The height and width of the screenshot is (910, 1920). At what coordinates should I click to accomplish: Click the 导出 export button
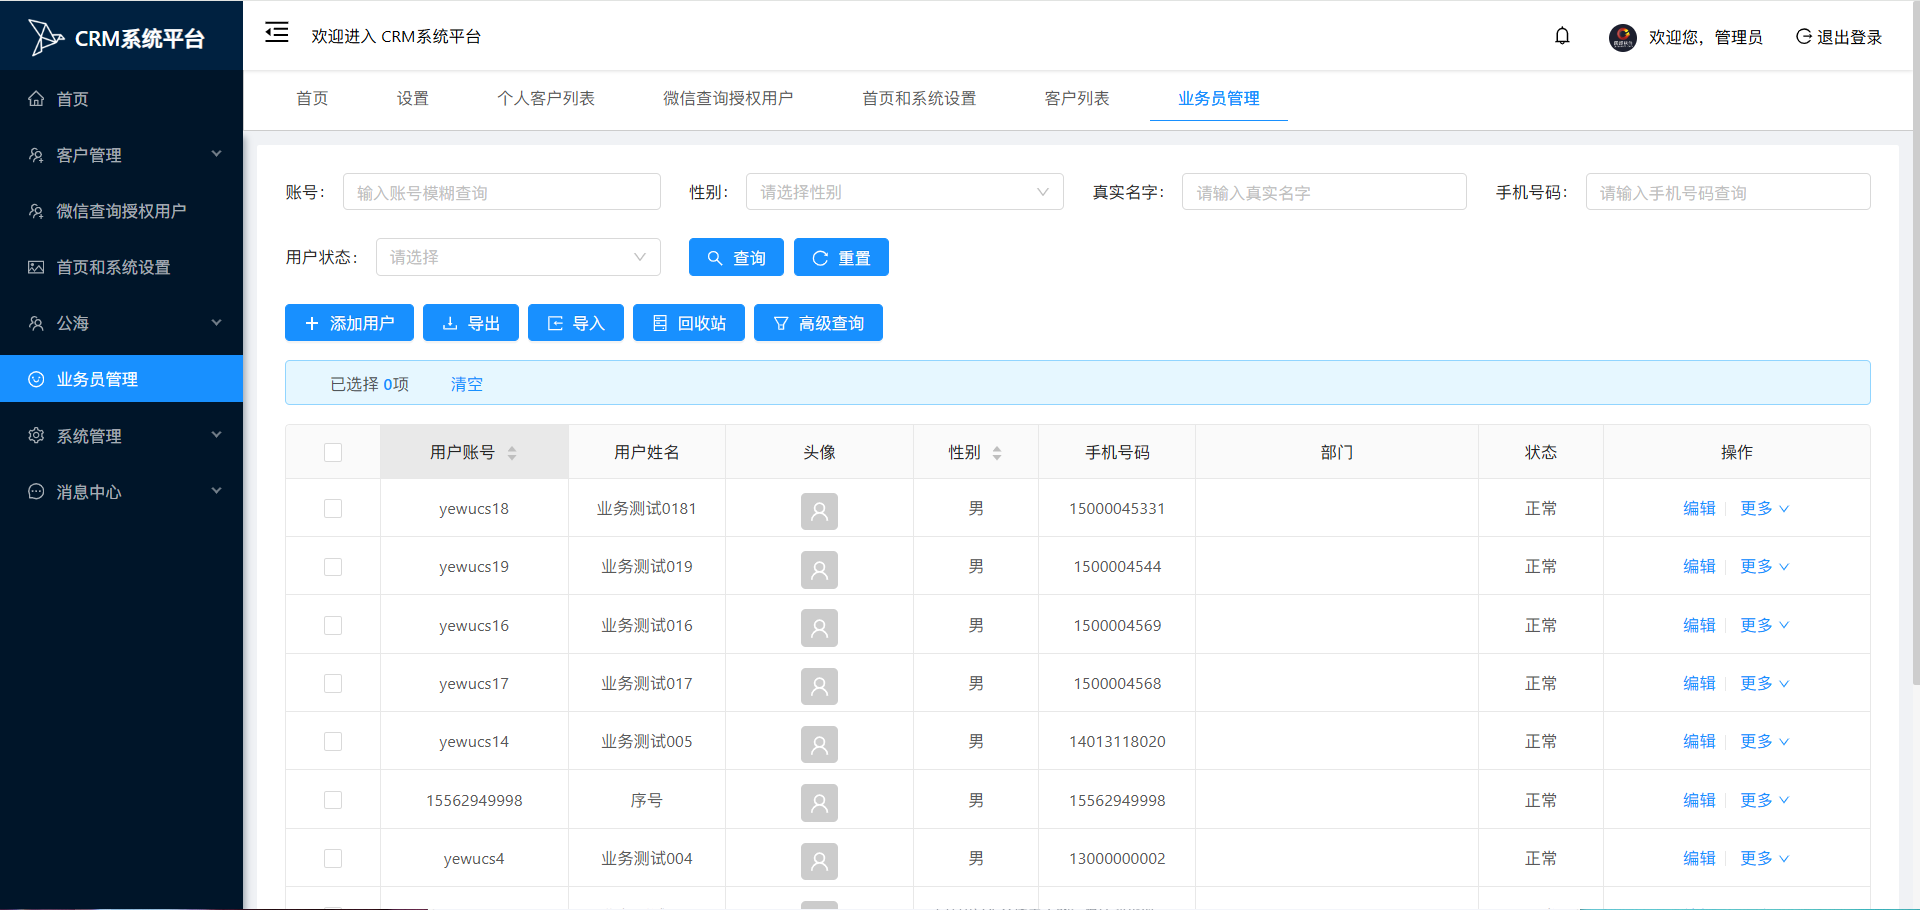[471, 323]
